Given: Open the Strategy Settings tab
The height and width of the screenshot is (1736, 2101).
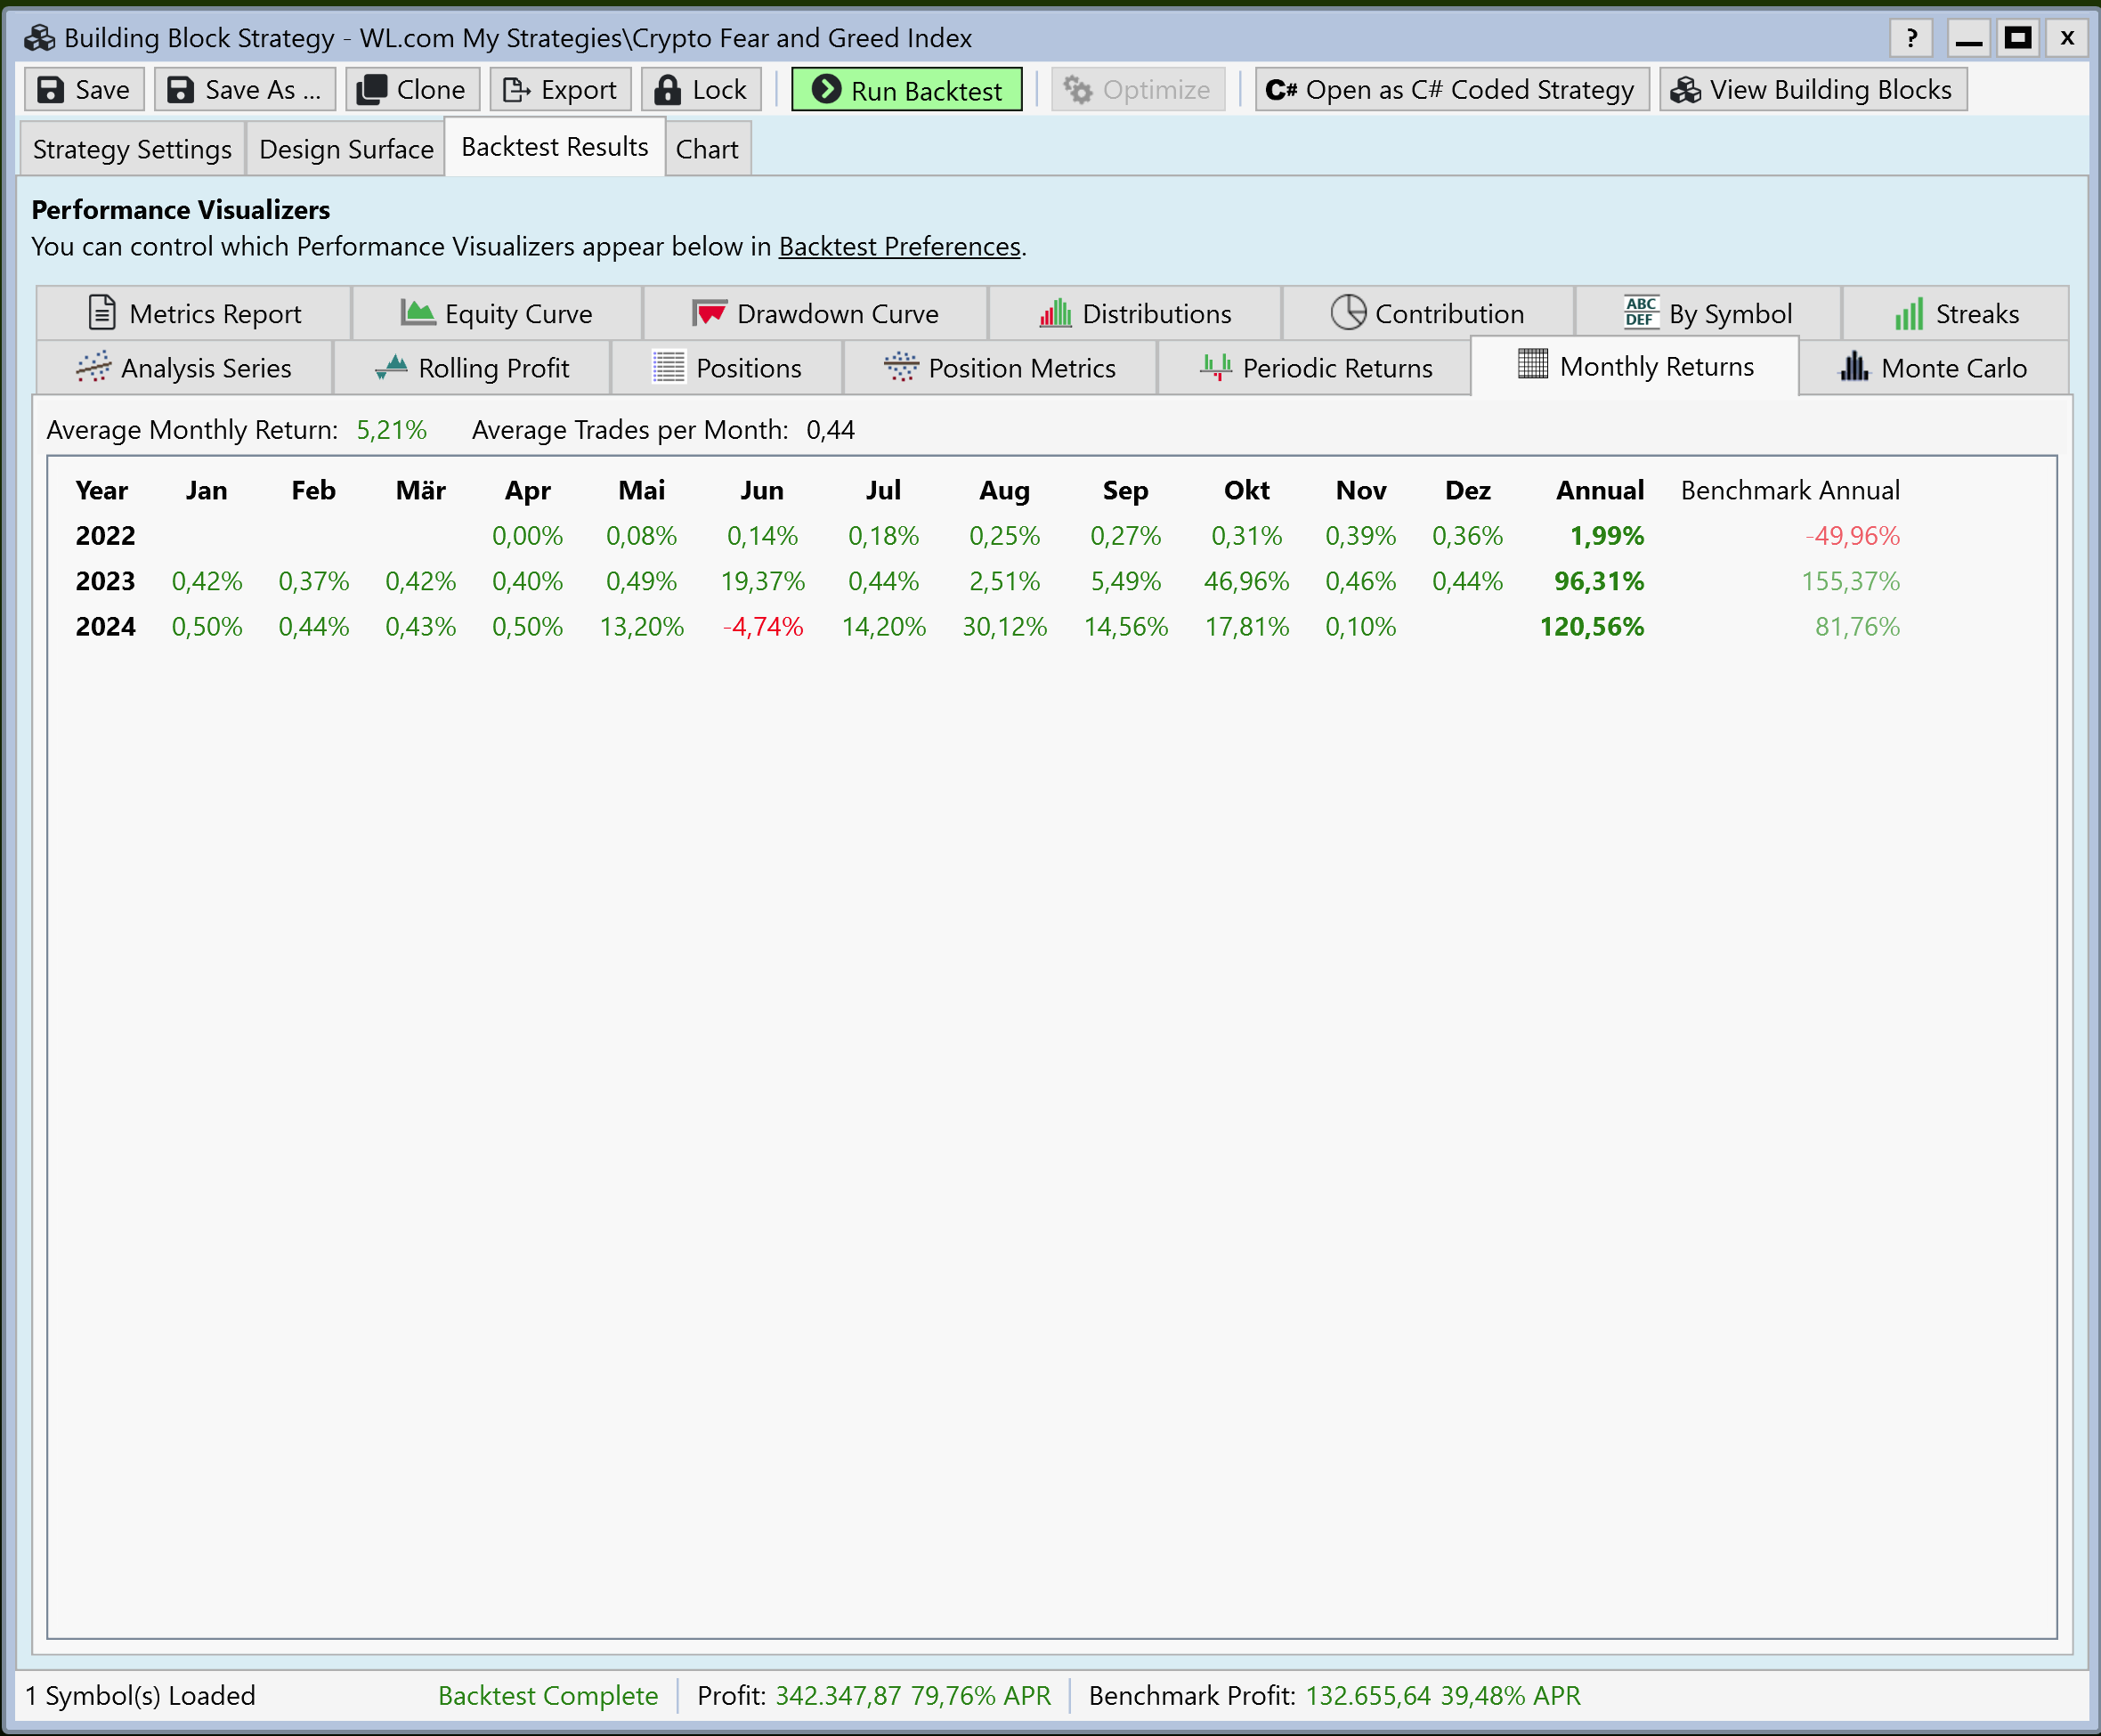Looking at the screenshot, I should pyautogui.click(x=132, y=149).
